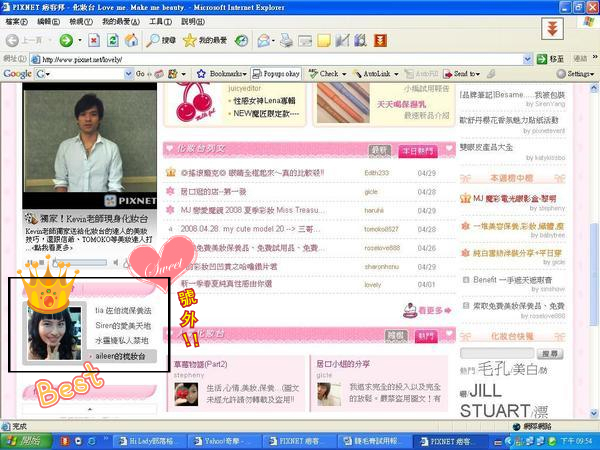Open the Windows 開始 Start button
The image size is (600, 450).
[x=26, y=441]
